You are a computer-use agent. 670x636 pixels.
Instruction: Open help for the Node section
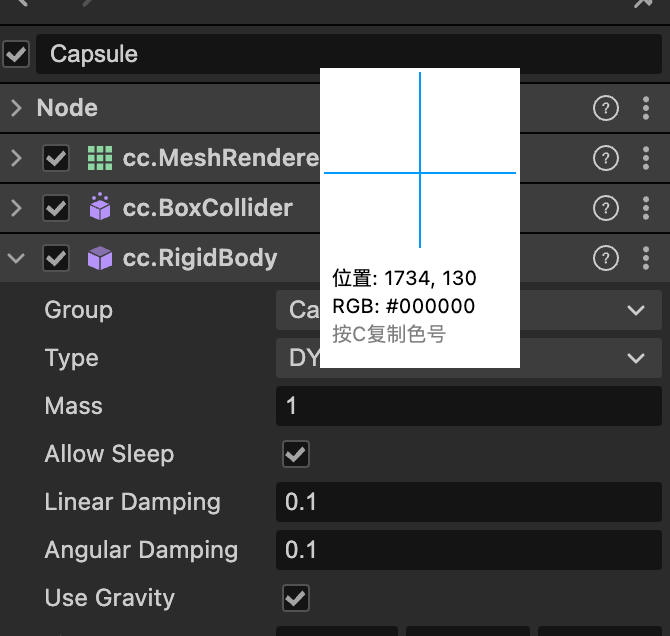pos(605,108)
